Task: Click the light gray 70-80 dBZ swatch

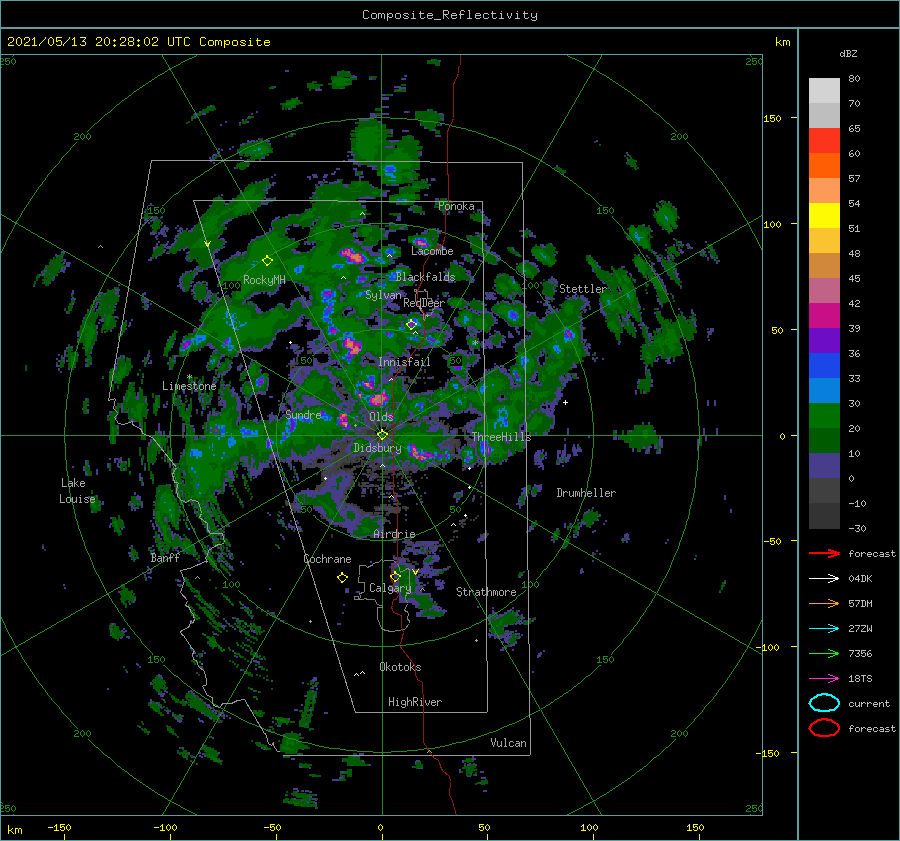Action: pyautogui.click(x=824, y=91)
